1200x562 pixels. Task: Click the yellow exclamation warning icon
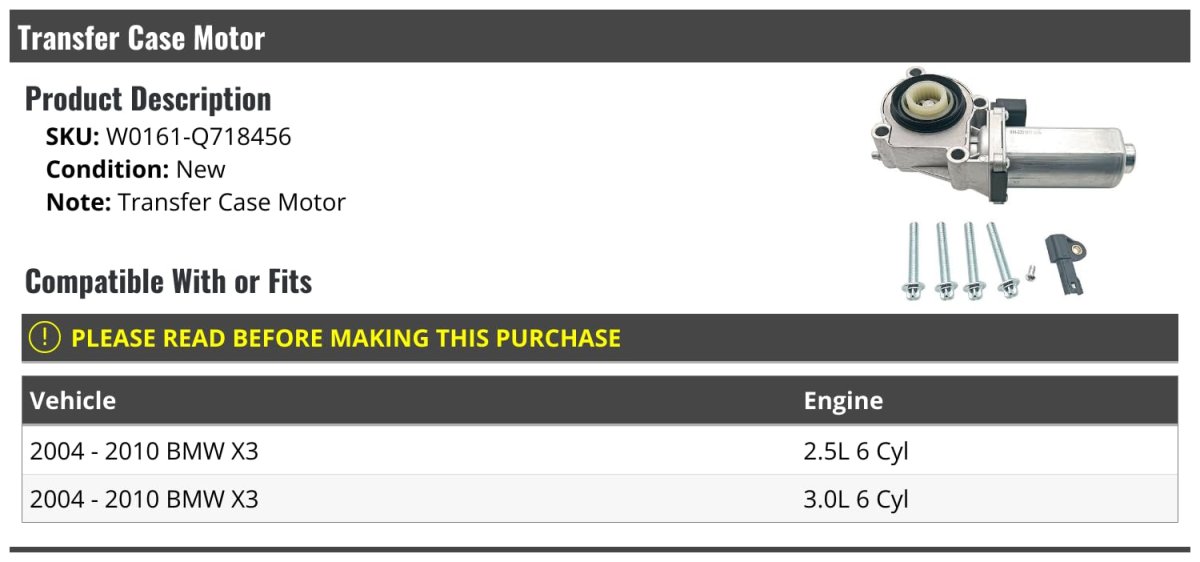[x=45, y=338]
